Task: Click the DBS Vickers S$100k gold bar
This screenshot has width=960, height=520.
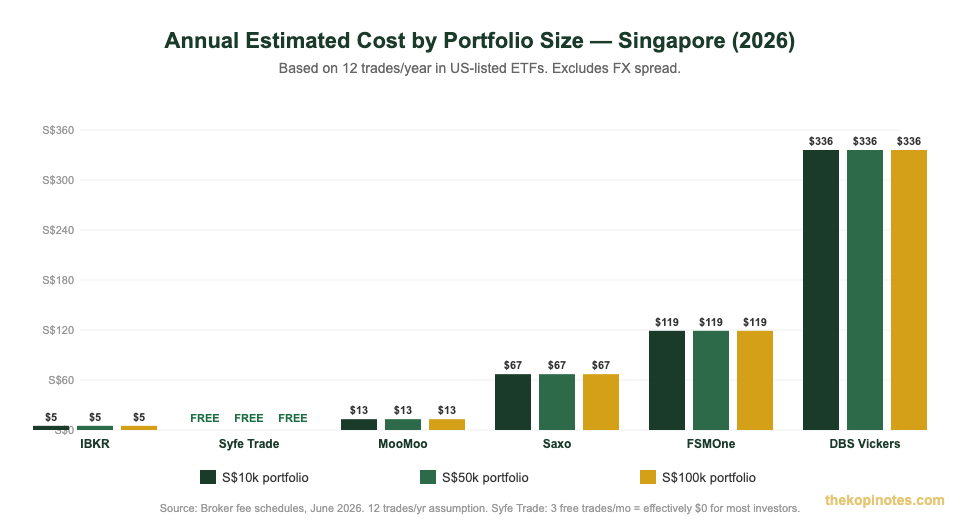Action: (909, 290)
